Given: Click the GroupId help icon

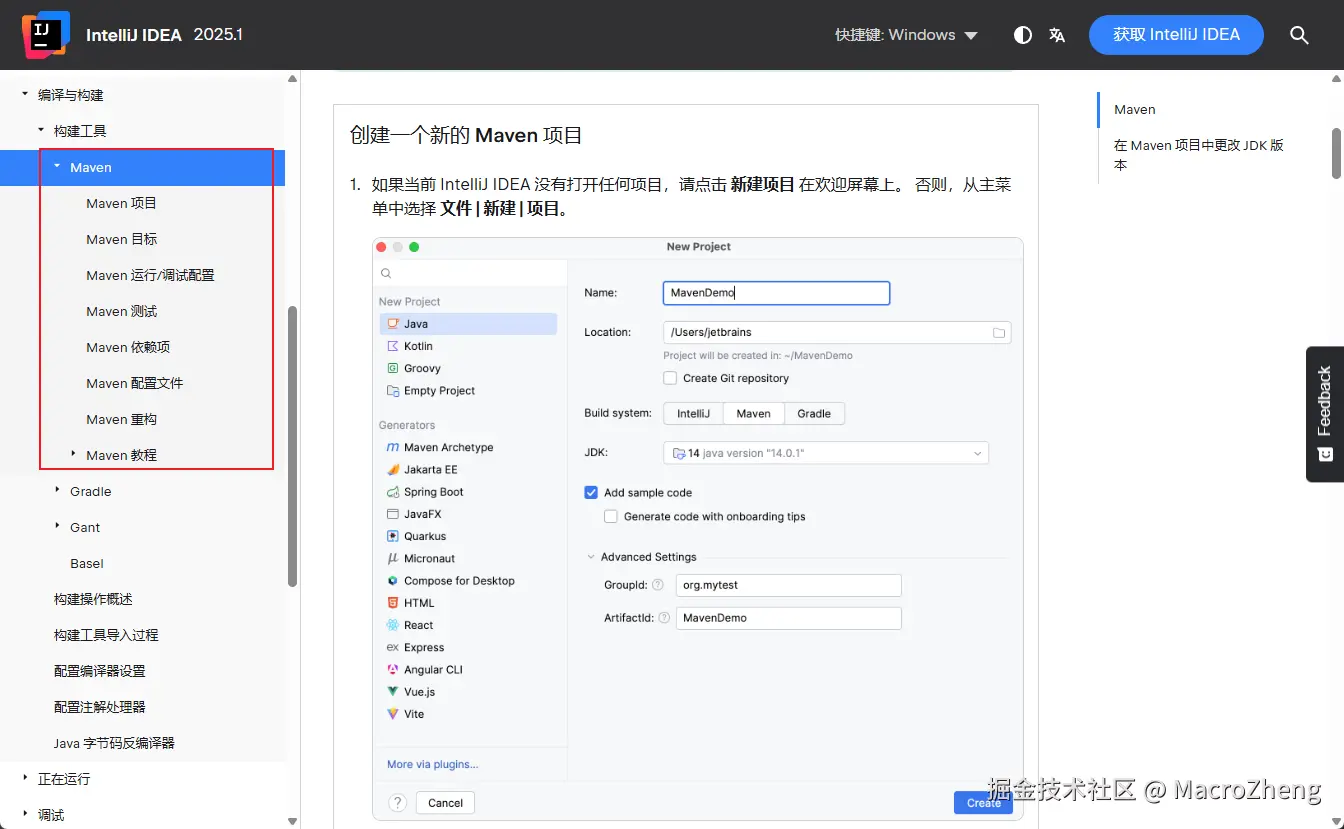Looking at the screenshot, I should (657, 585).
